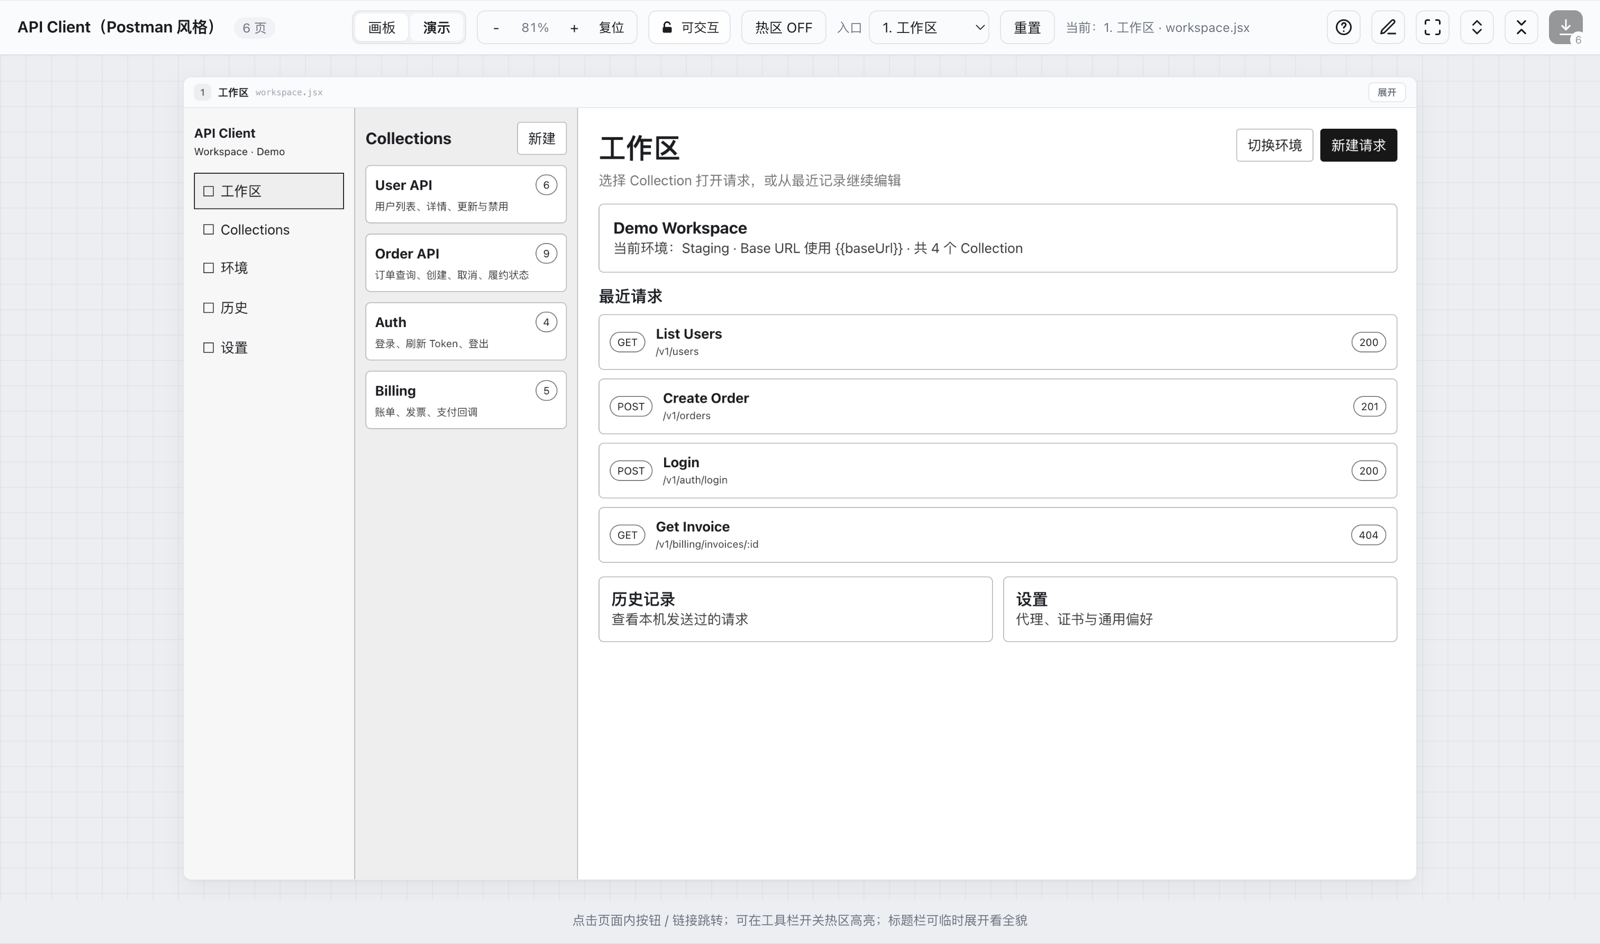This screenshot has height=944, width=1600.
Task: Open Get Invoice recent request
Action: 998,535
